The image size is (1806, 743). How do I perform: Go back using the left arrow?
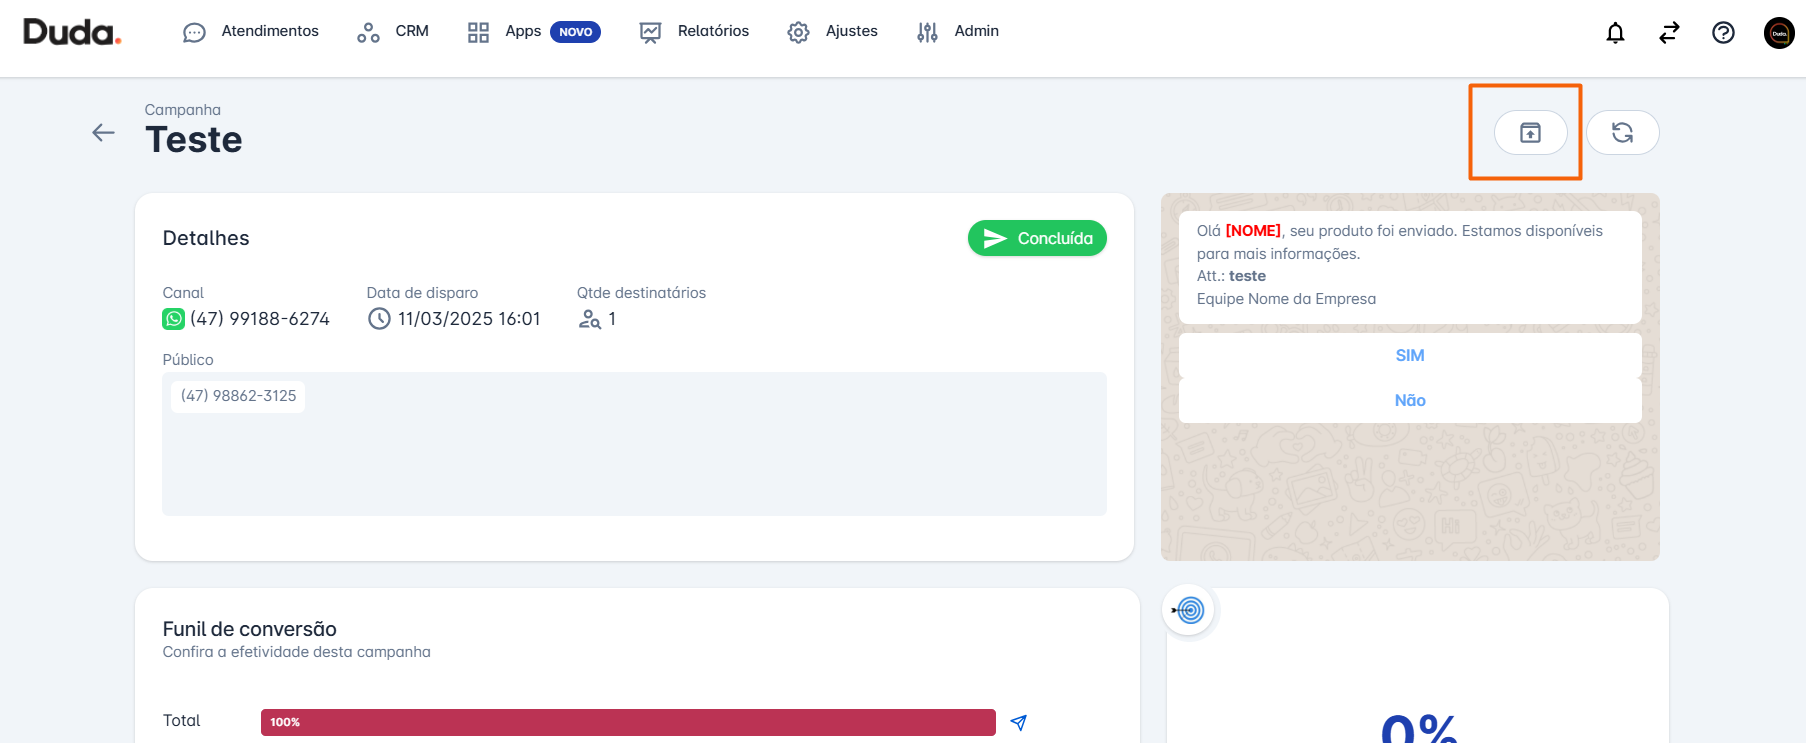[103, 132]
